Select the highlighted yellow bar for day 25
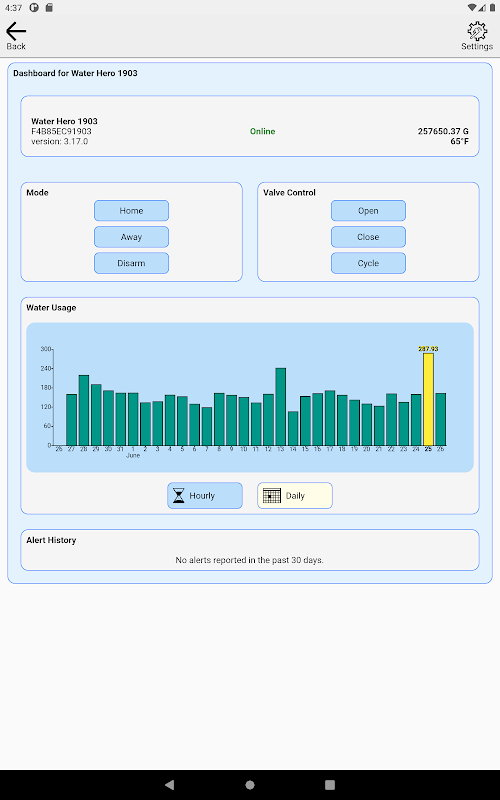Image resolution: width=500 pixels, height=800 pixels. [429, 399]
